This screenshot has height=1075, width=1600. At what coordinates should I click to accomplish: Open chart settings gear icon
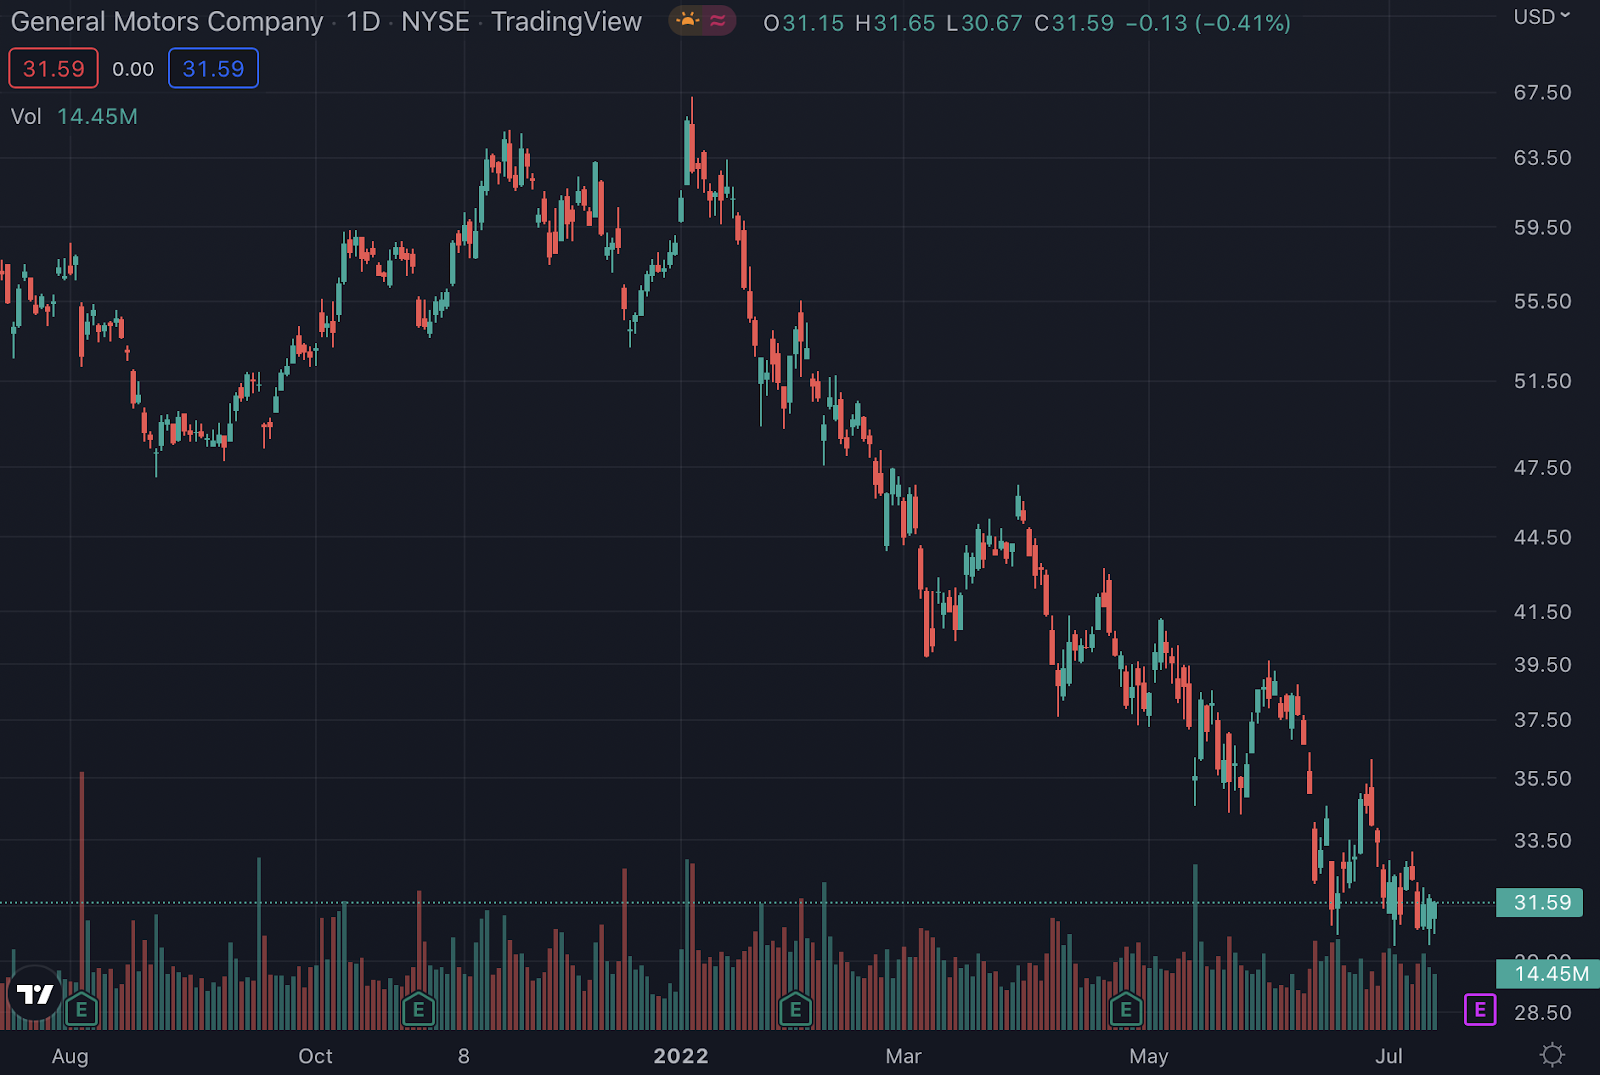[1552, 1055]
